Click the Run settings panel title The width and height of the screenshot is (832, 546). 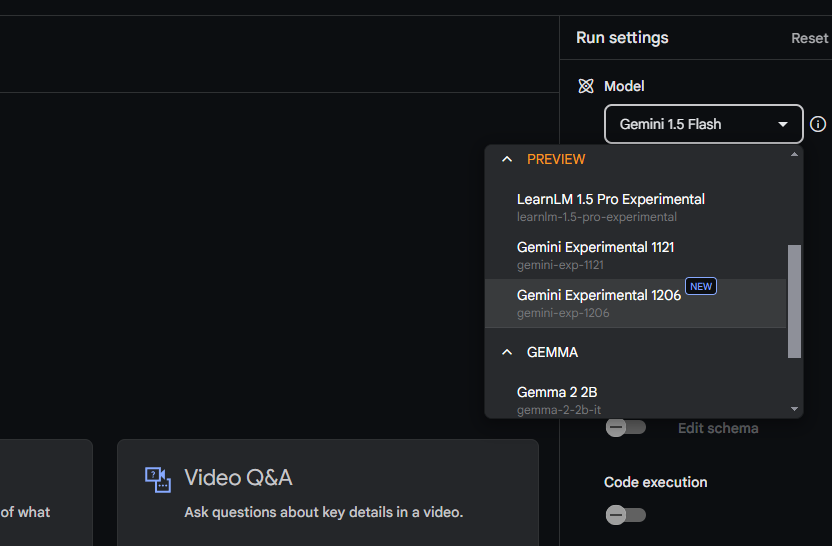click(622, 38)
